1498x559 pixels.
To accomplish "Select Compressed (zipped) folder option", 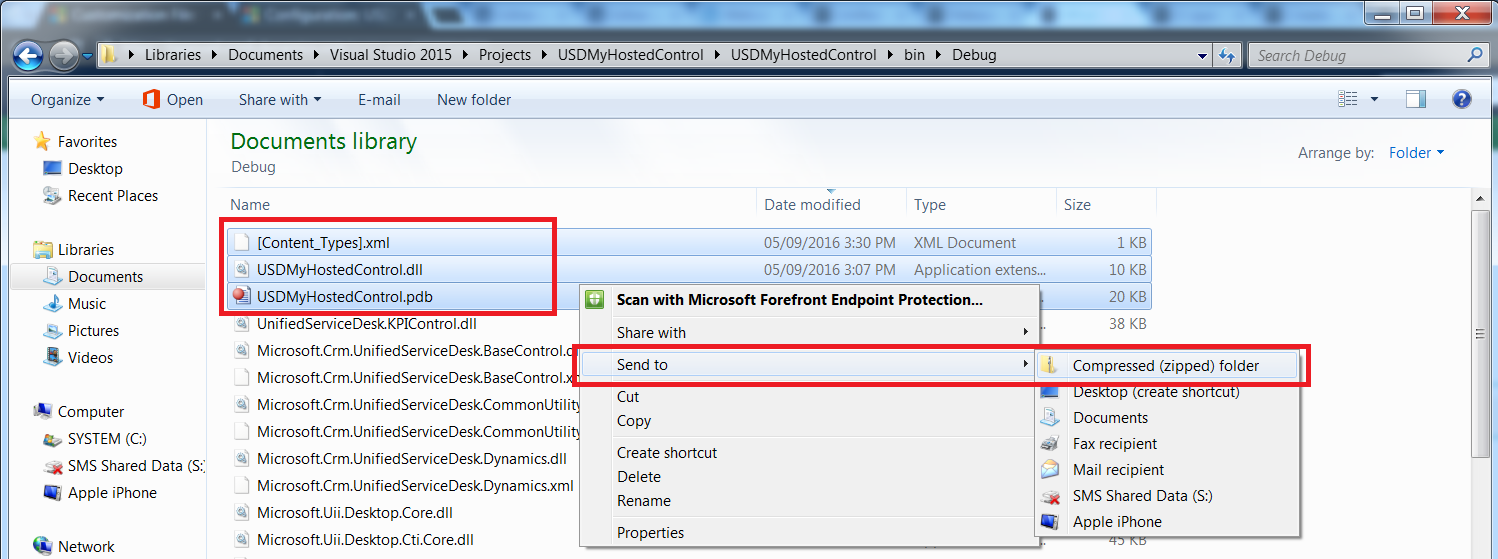I will tap(1165, 366).
